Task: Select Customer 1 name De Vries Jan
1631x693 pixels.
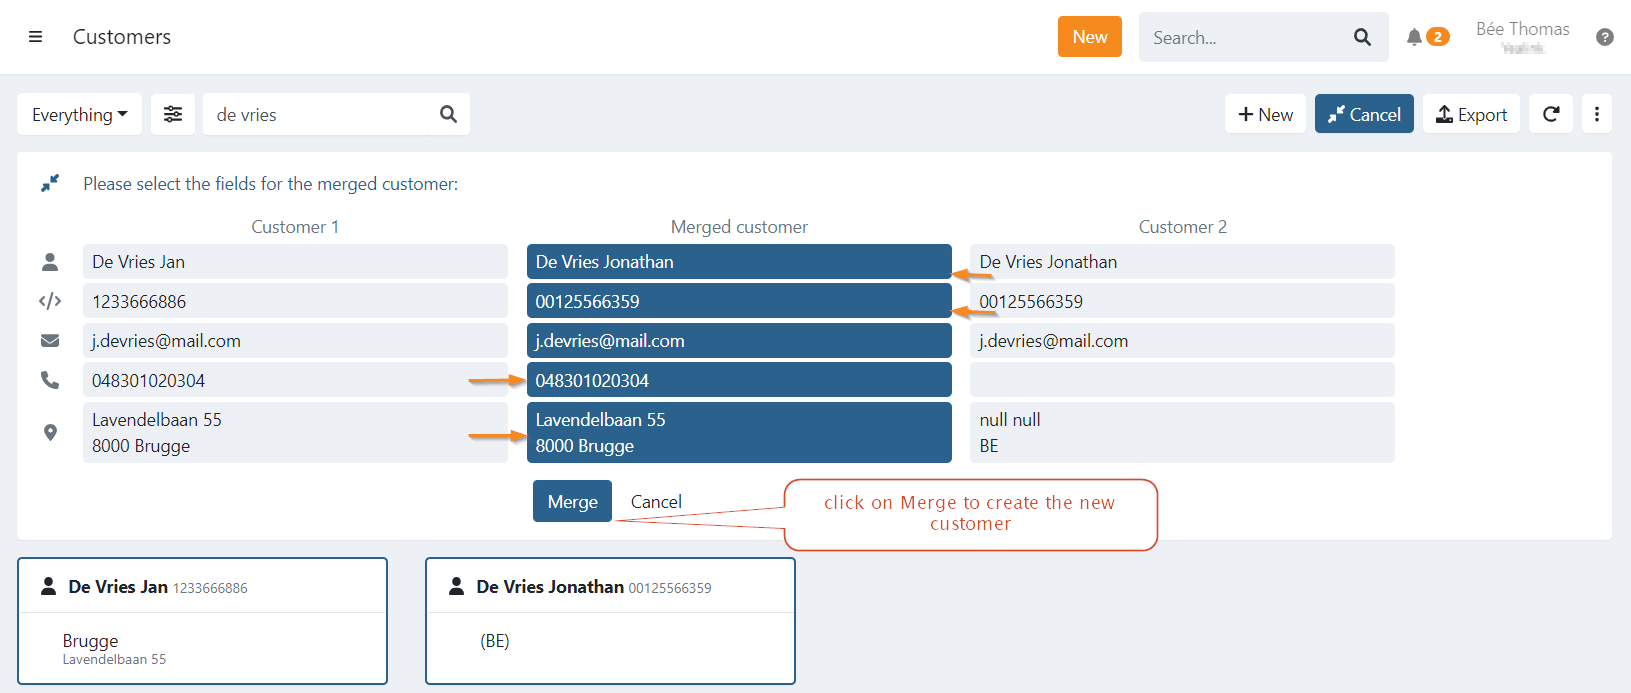Action: [294, 262]
